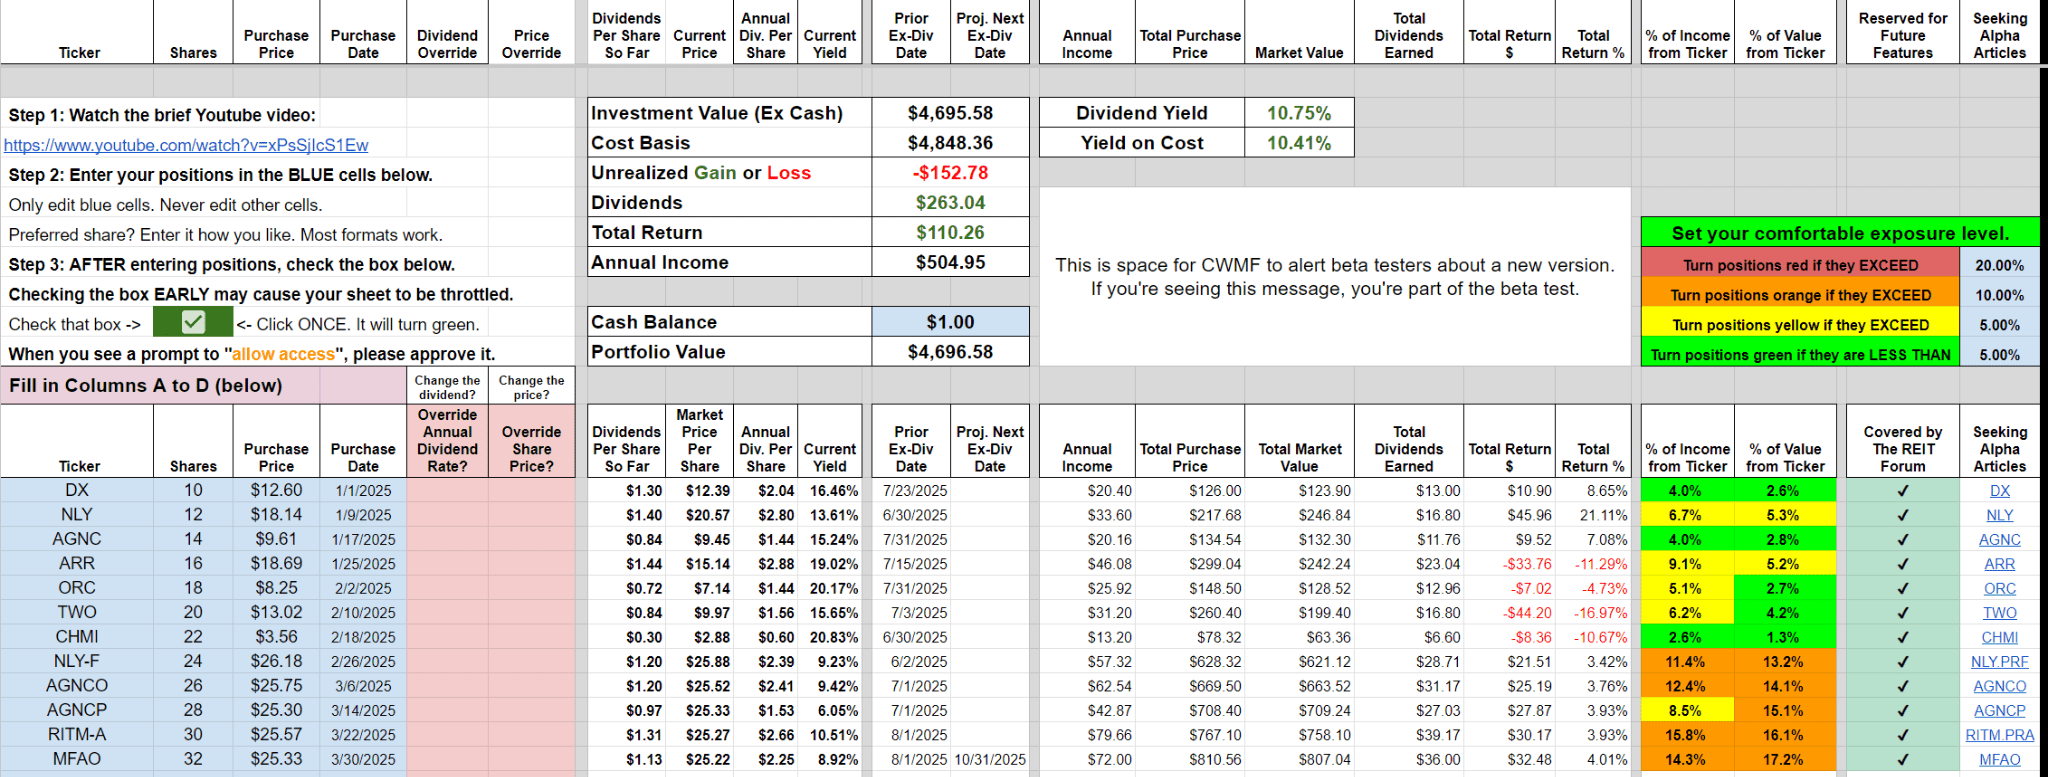The image size is (2048, 777).
Task: Click the MFAO Seeking Alpha articles link
Action: pos(1999,759)
